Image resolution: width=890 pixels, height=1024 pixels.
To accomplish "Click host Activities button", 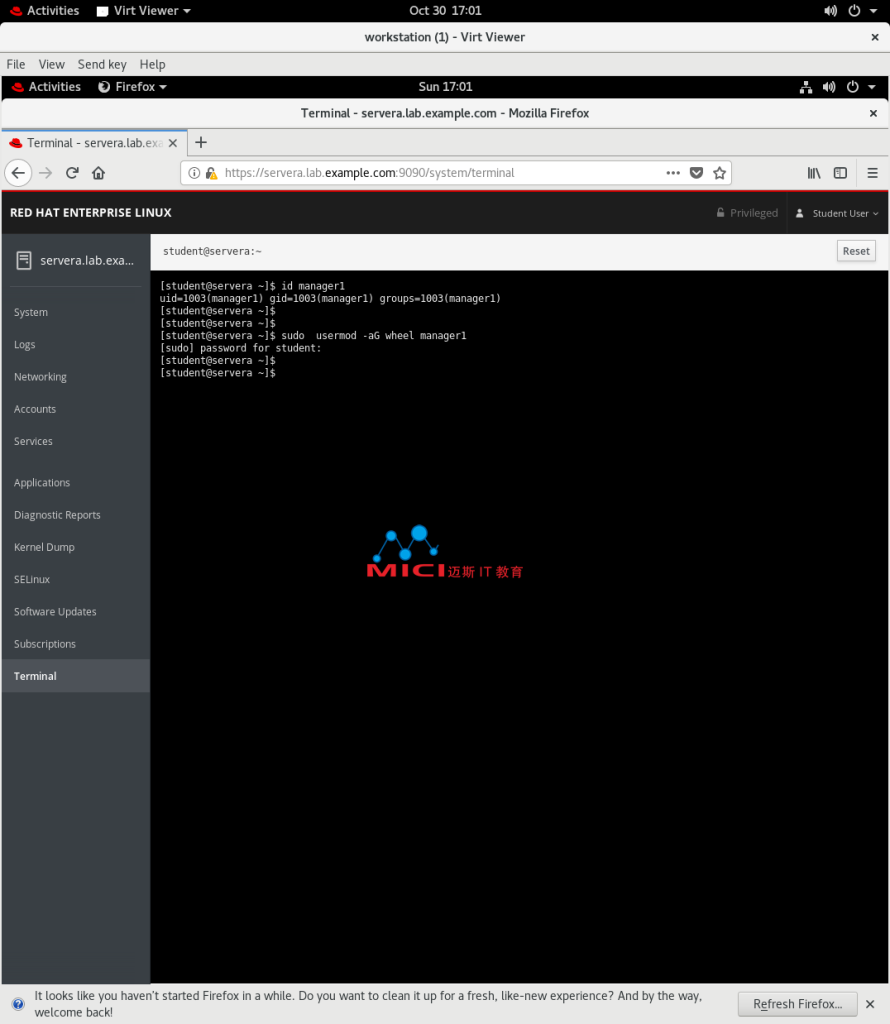I will (44, 11).
